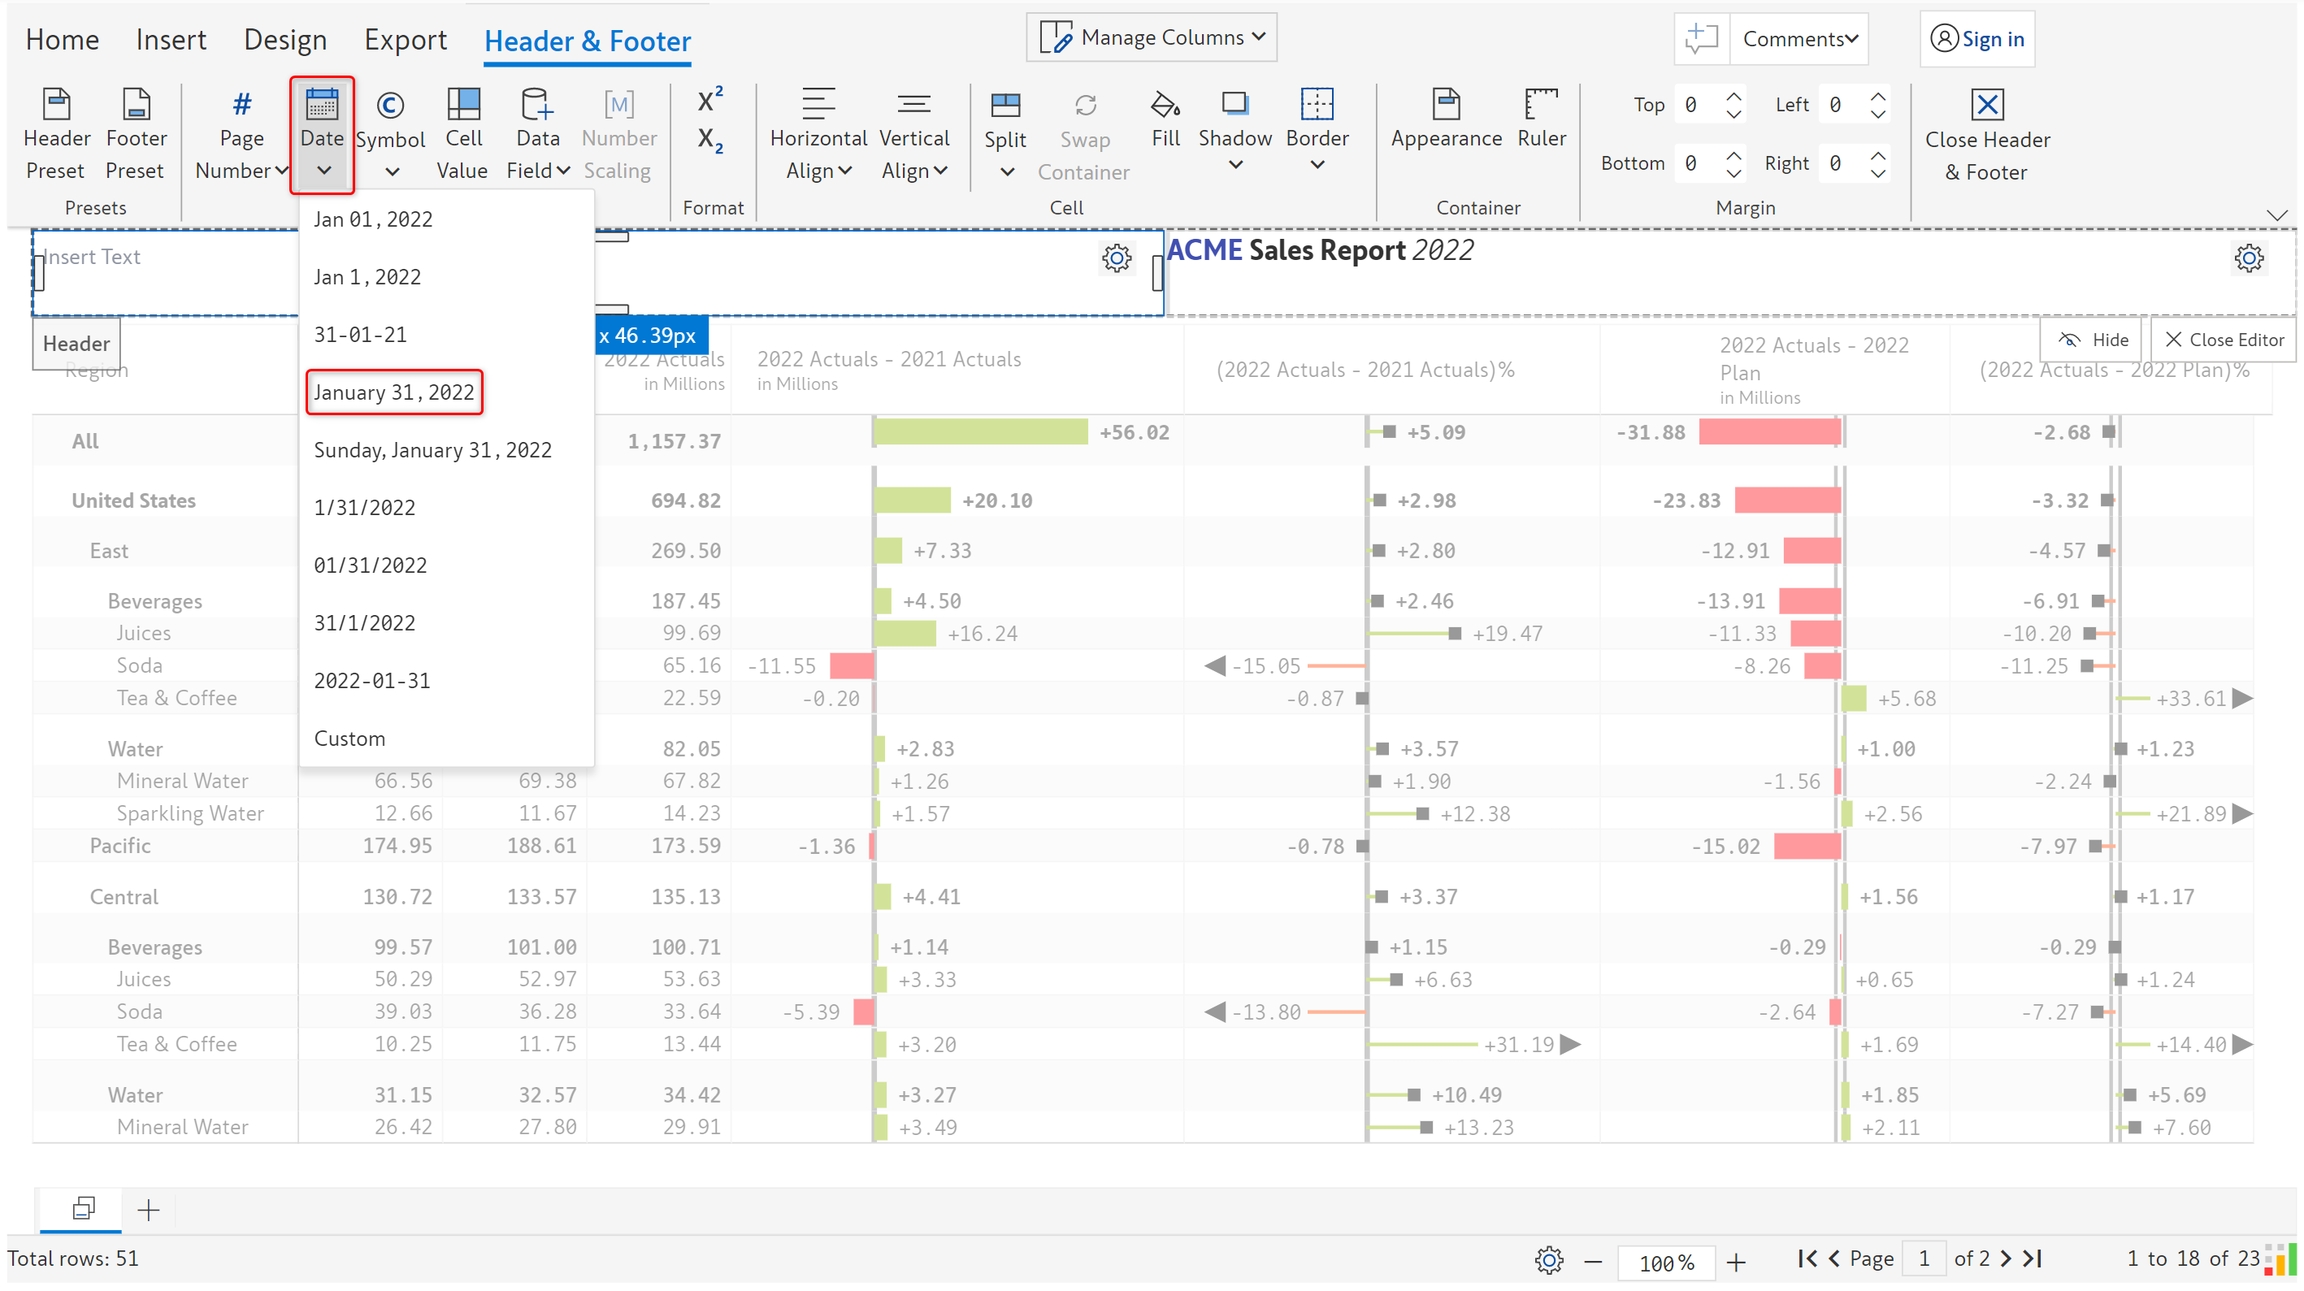Select the 2022-01-31 date format
2304x1291 pixels.
tap(372, 680)
